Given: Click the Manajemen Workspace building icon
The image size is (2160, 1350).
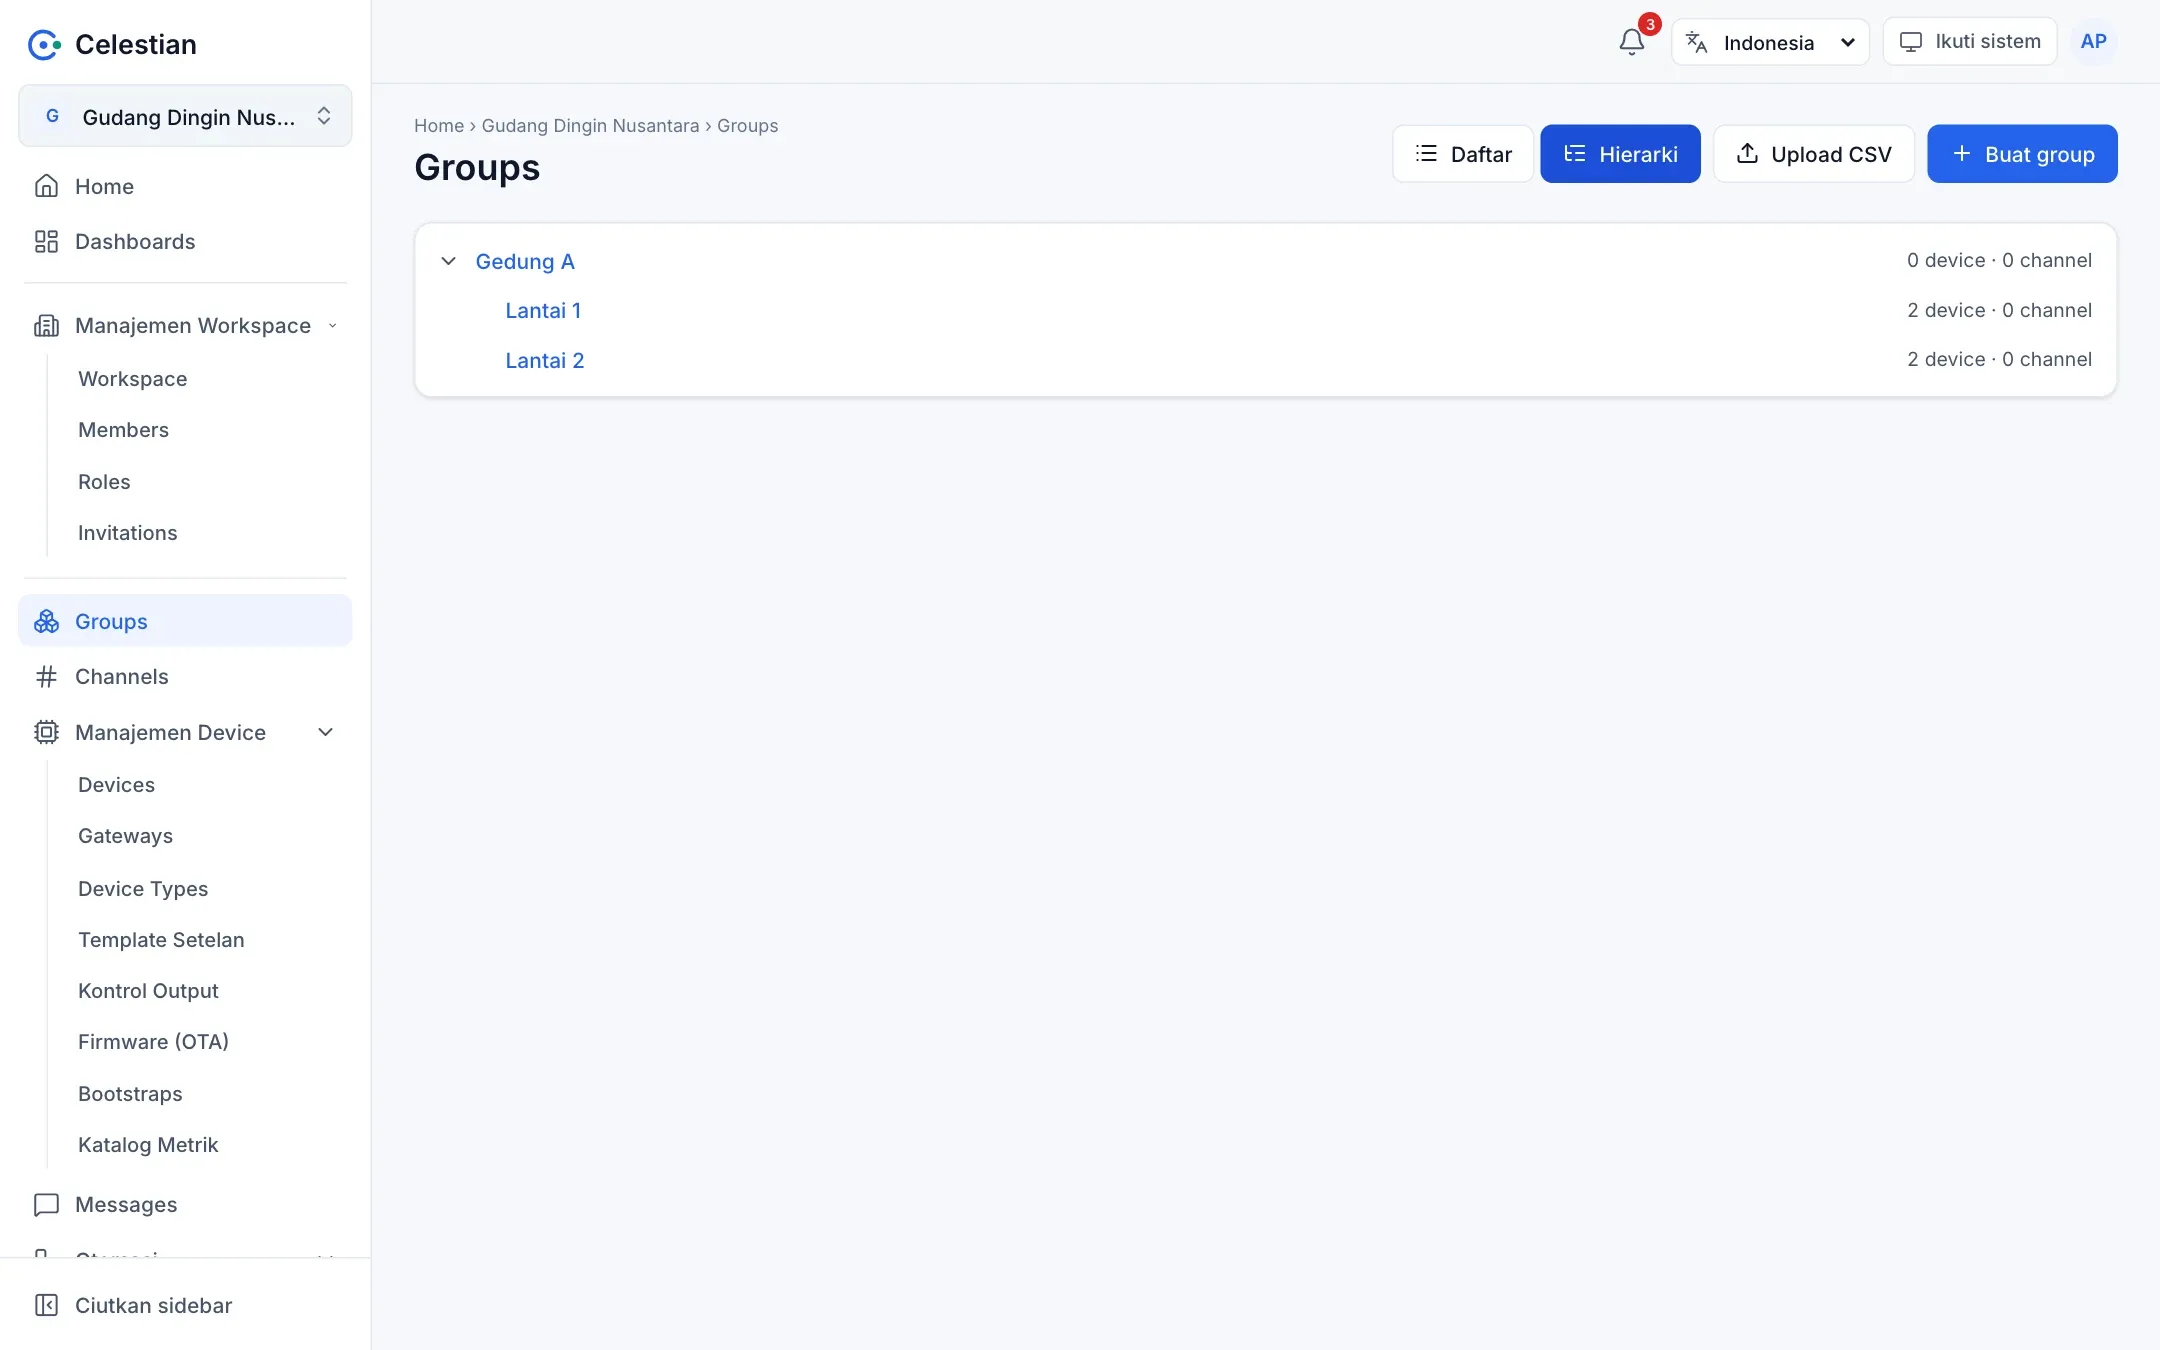Looking at the screenshot, I should coord(46,326).
